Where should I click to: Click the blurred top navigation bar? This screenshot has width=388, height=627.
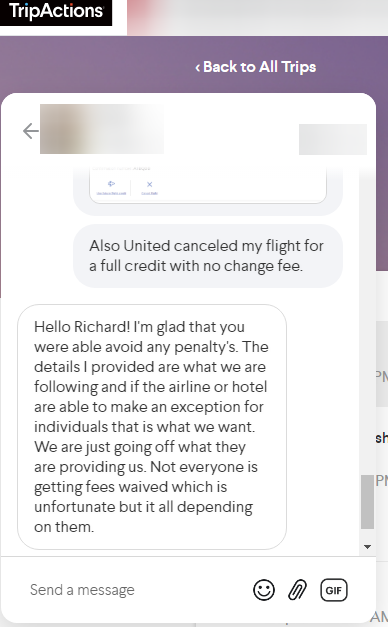click(257, 17)
